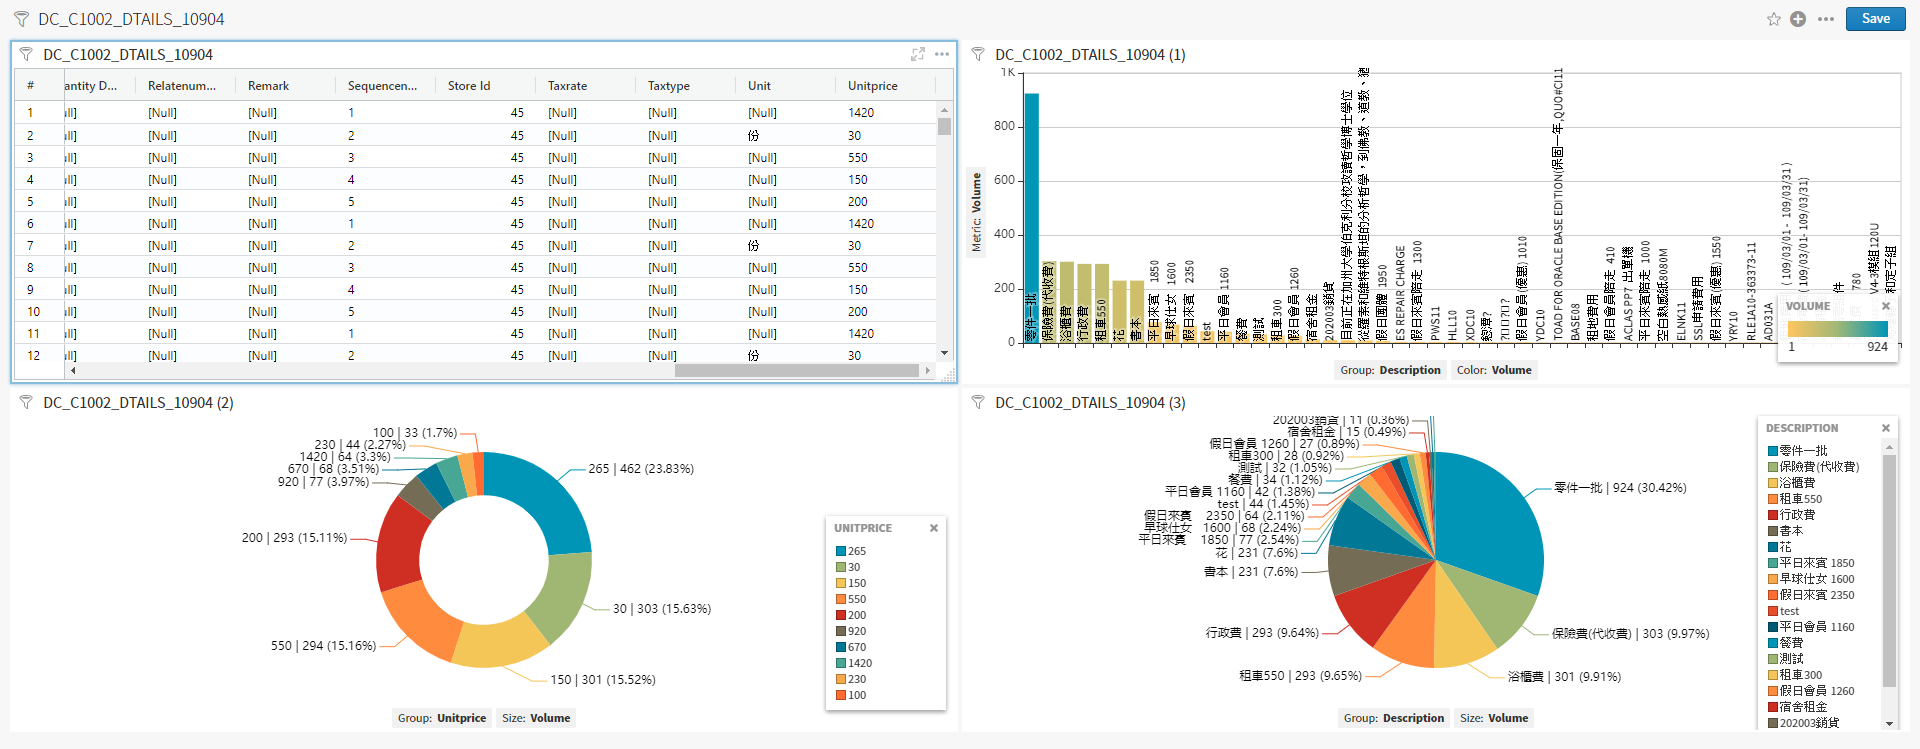1920x749 pixels.
Task: Close the UNITPRICE legend box
Action: tap(934, 528)
